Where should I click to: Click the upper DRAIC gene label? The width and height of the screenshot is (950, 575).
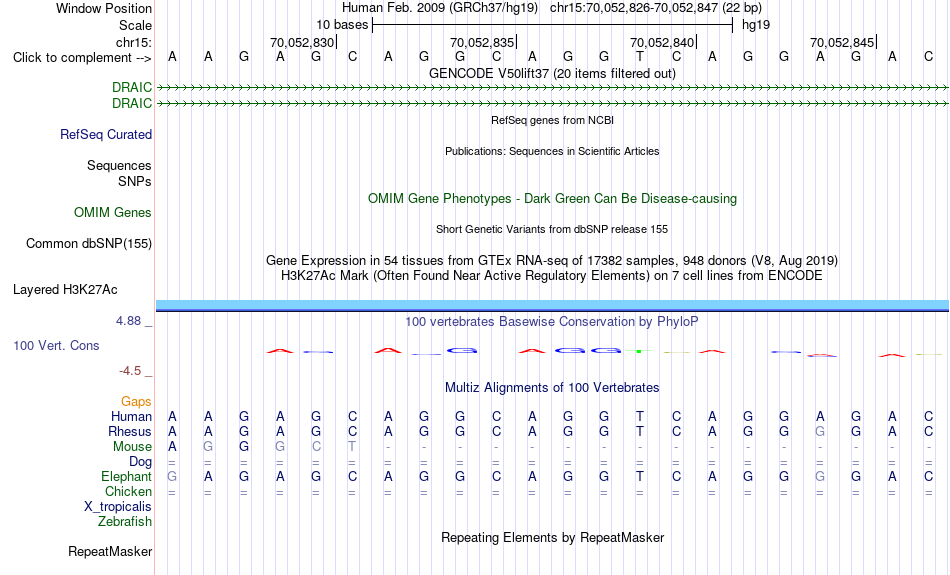(131, 87)
